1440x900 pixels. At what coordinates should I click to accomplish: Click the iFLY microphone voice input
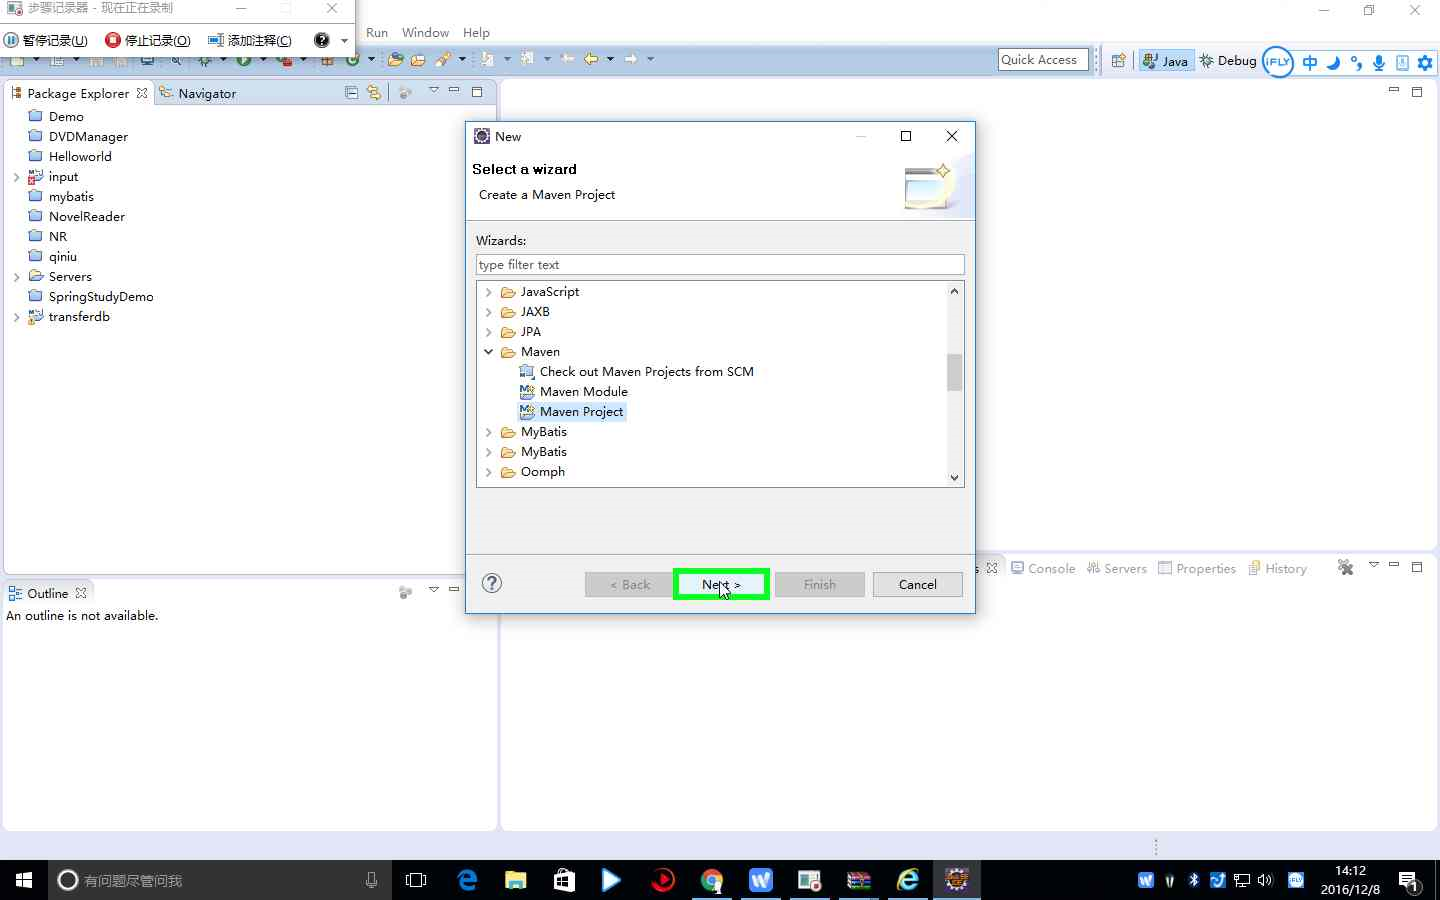click(1379, 62)
